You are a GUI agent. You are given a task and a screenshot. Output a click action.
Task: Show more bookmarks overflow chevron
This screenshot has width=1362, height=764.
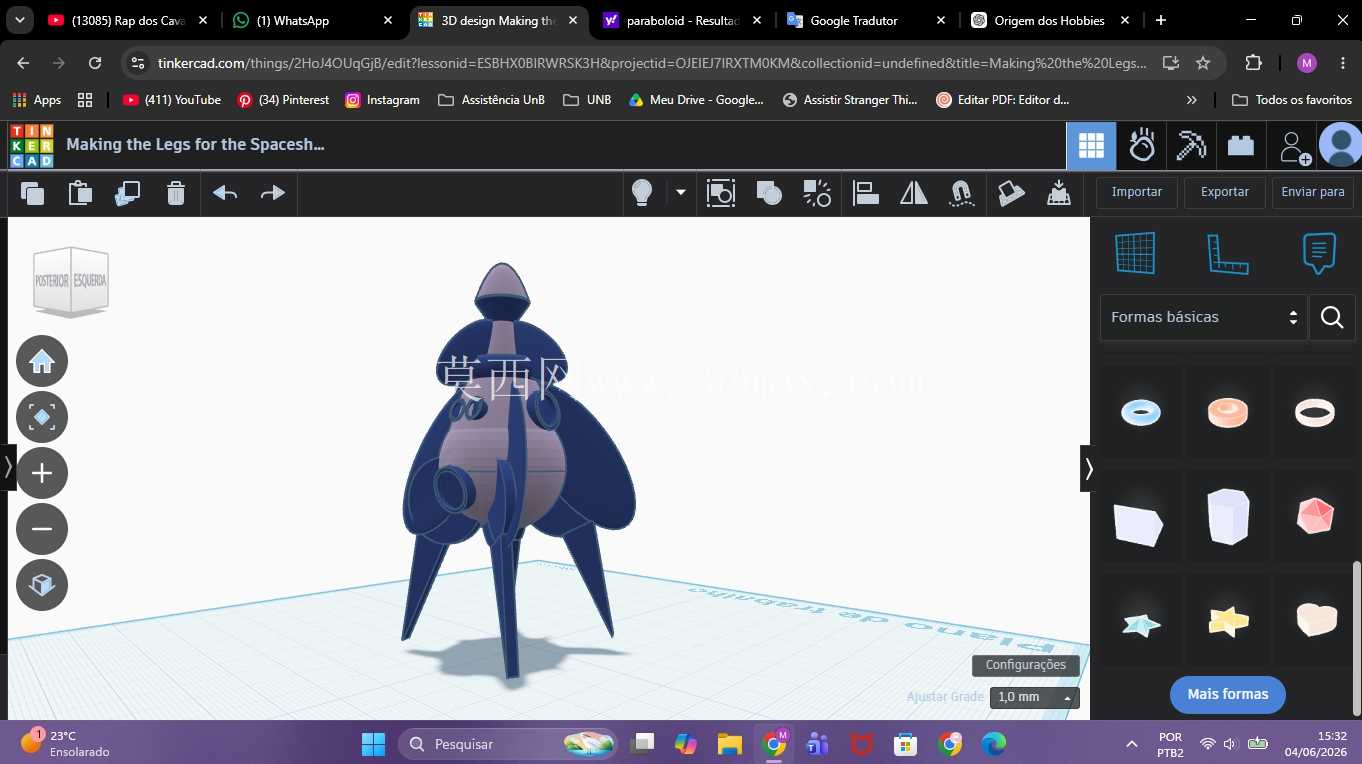coord(1191,100)
